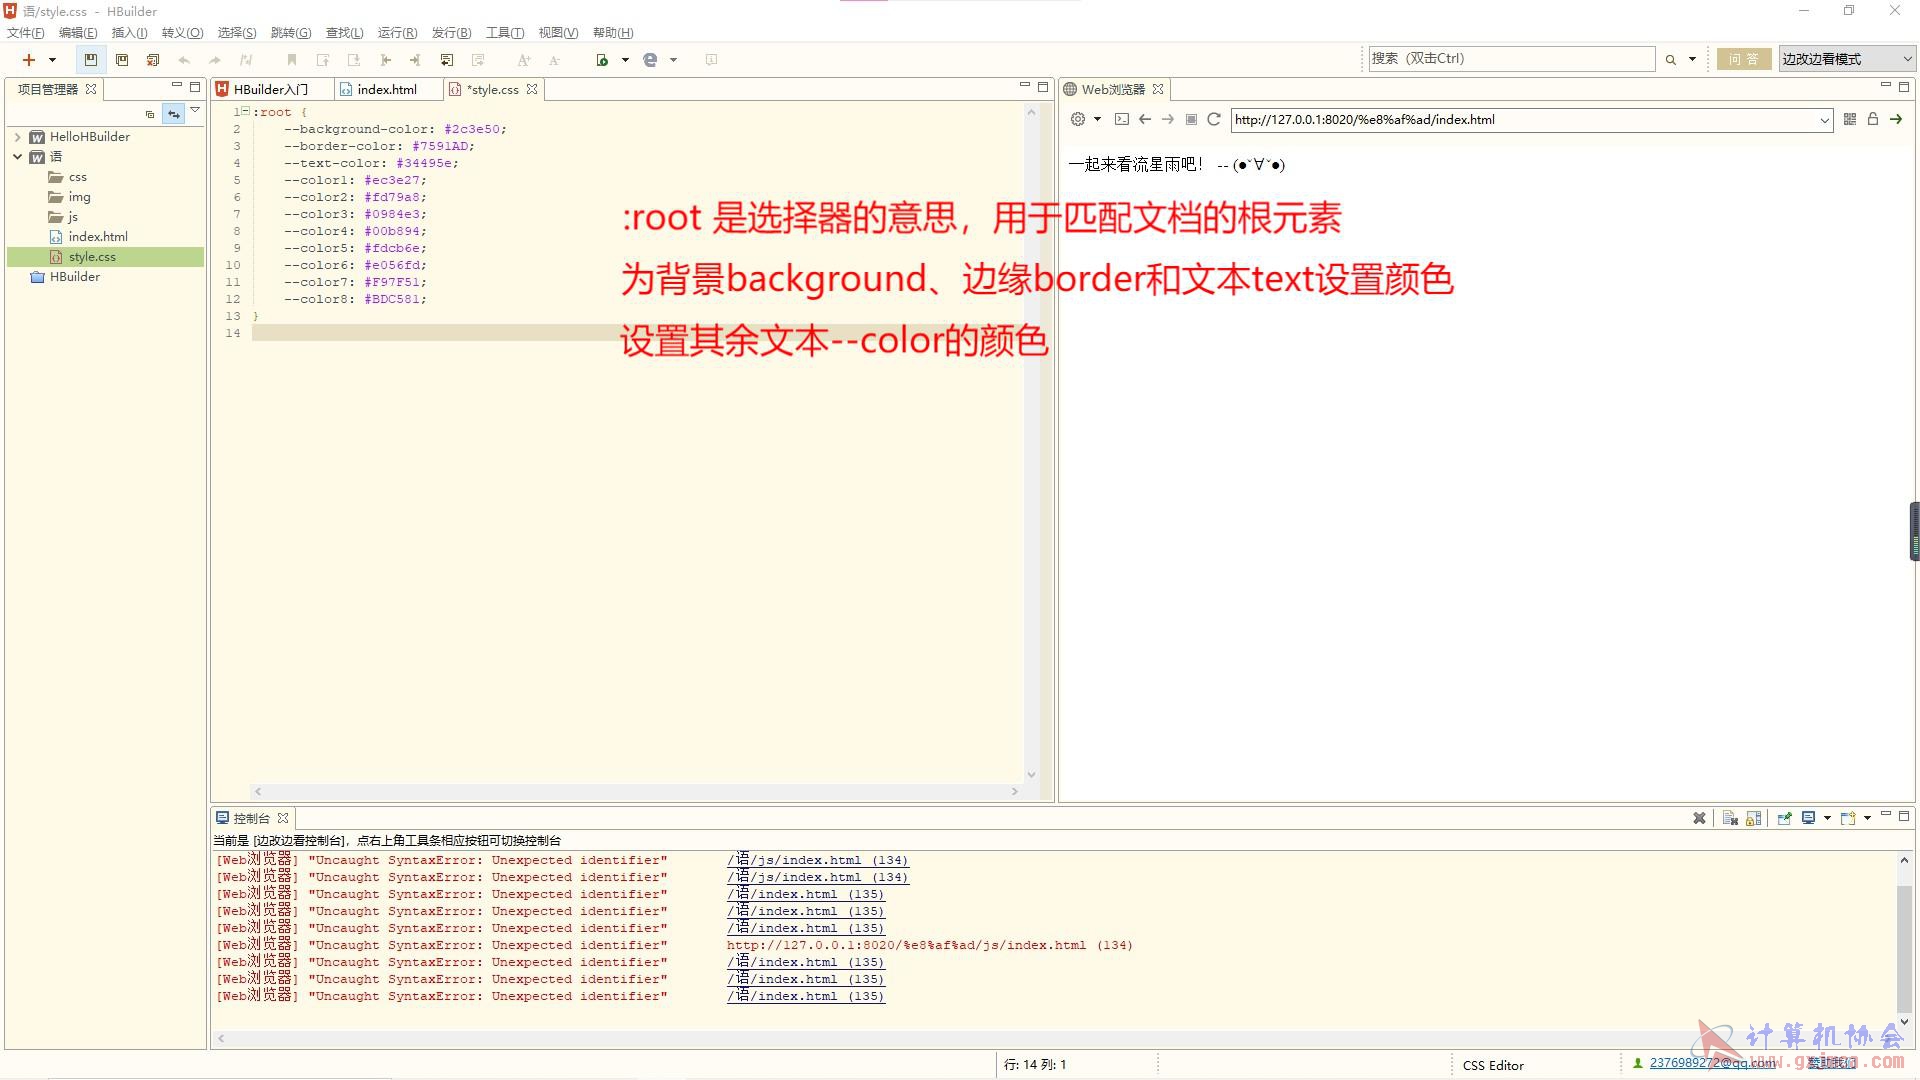The height and width of the screenshot is (1080, 1920).
Task: Click the qq.com account link in status bar
Action: point(1713,1063)
